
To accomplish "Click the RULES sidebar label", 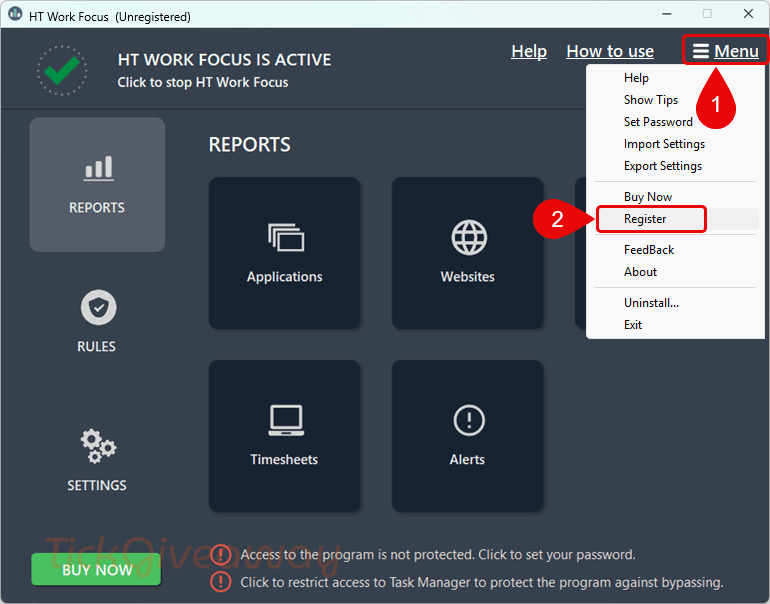I will [x=96, y=347].
